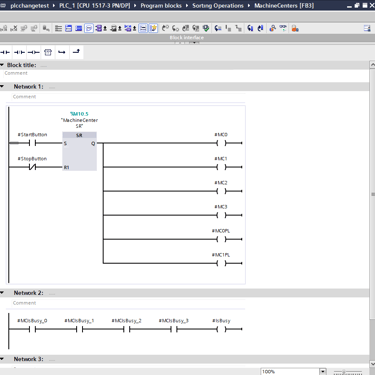Select the open branch favorite tool

pos(62,52)
